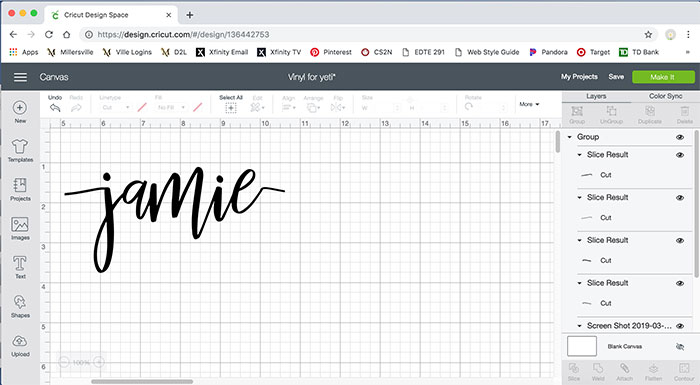Screen dimensions: 700x385
Task: Click the canvas horizontal scrollbar
Action: point(142,382)
